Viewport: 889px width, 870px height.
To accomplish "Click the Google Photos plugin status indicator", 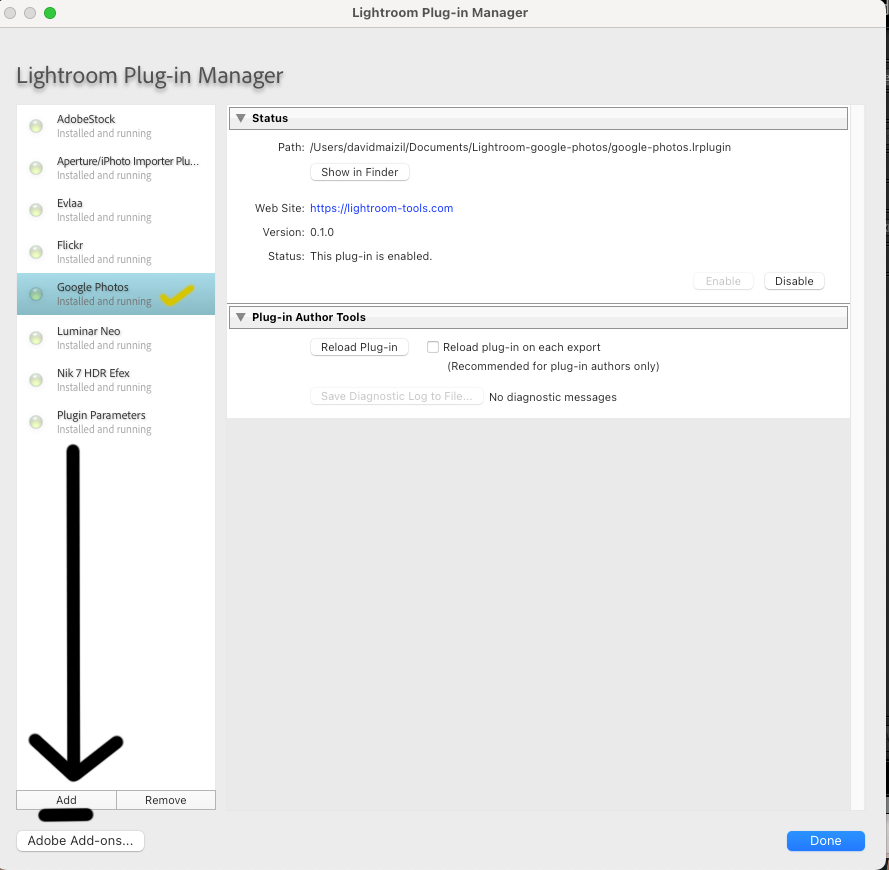I will [x=35, y=294].
